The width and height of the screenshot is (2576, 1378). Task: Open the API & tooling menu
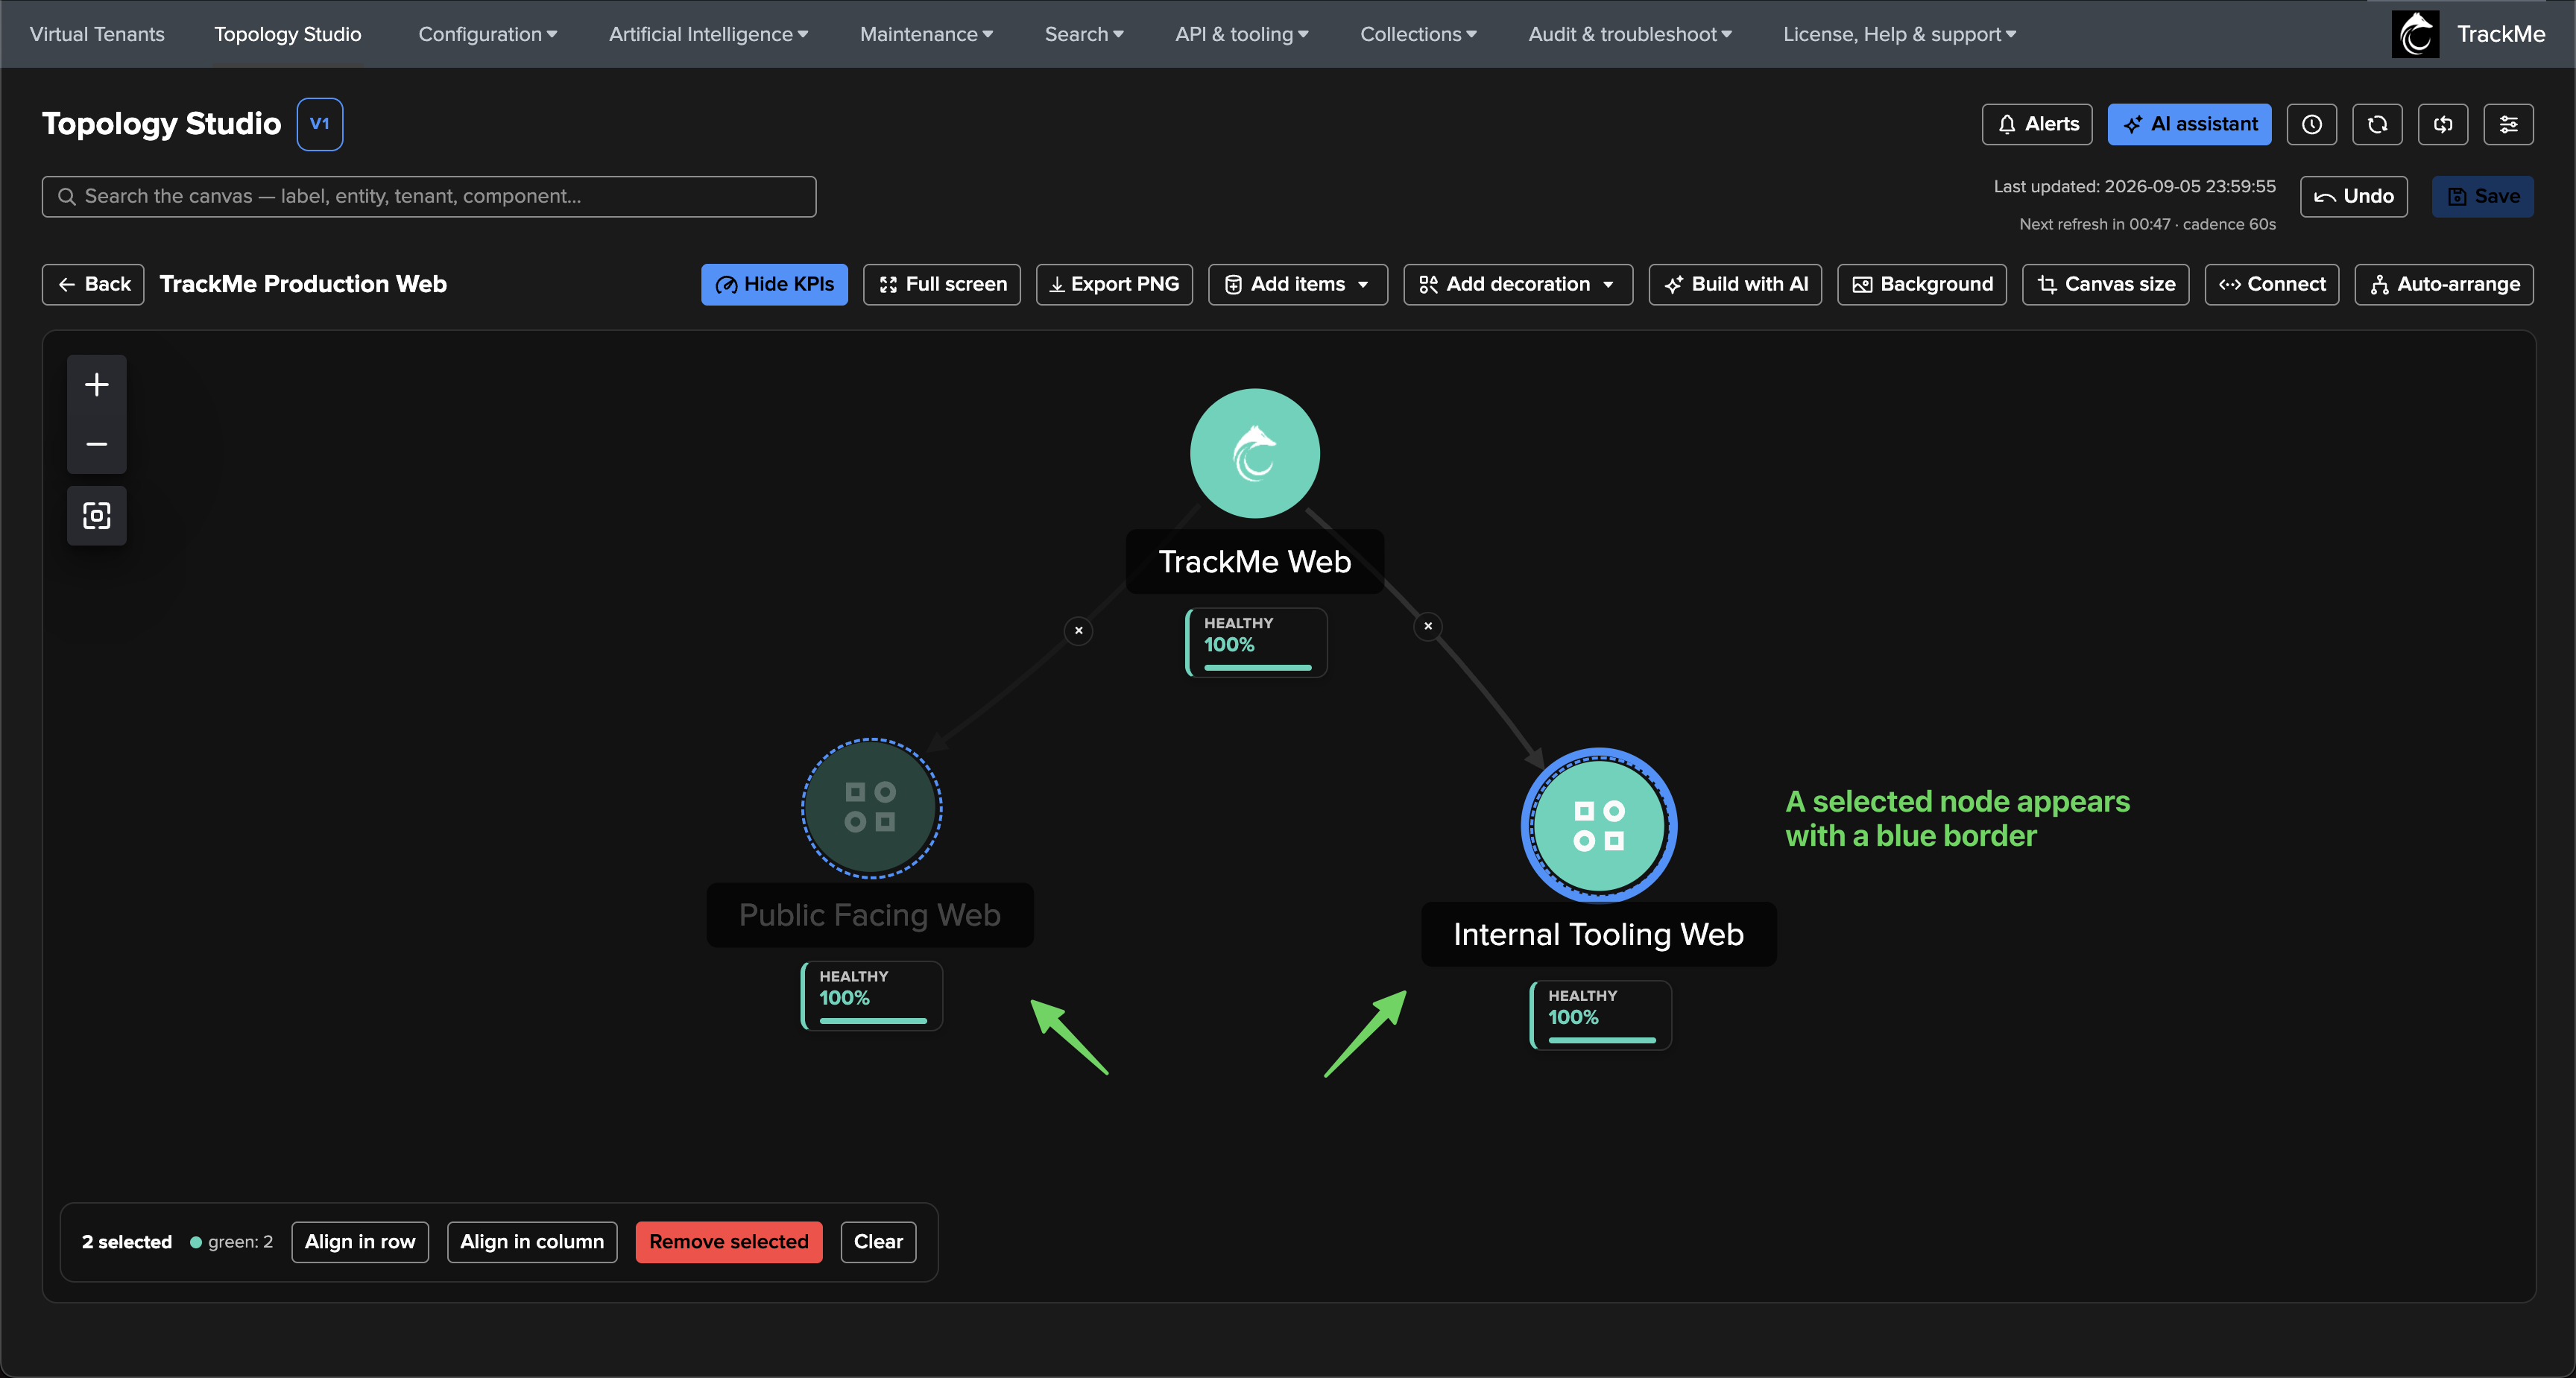[1241, 34]
